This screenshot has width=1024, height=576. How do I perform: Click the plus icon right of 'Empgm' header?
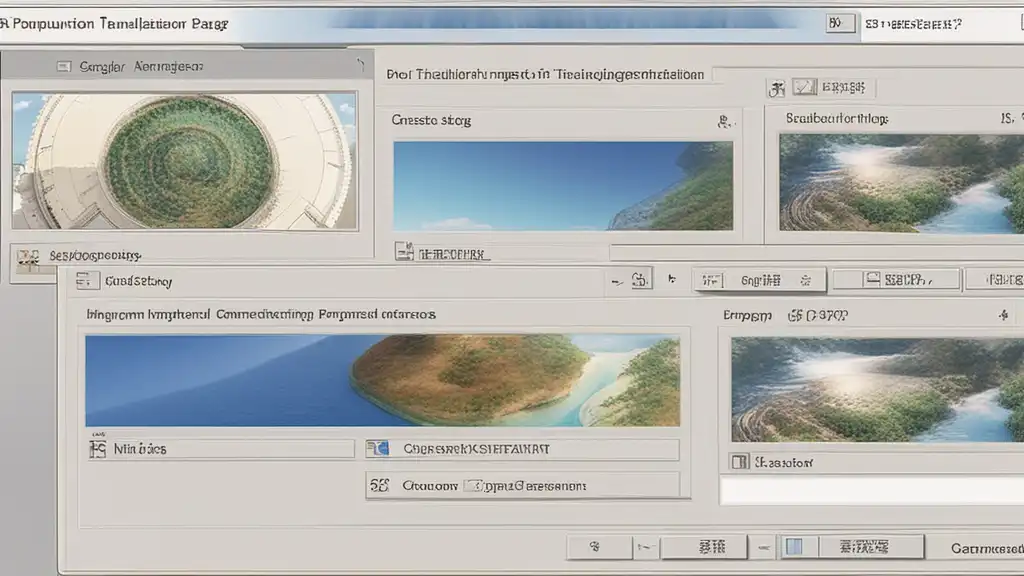1003,315
